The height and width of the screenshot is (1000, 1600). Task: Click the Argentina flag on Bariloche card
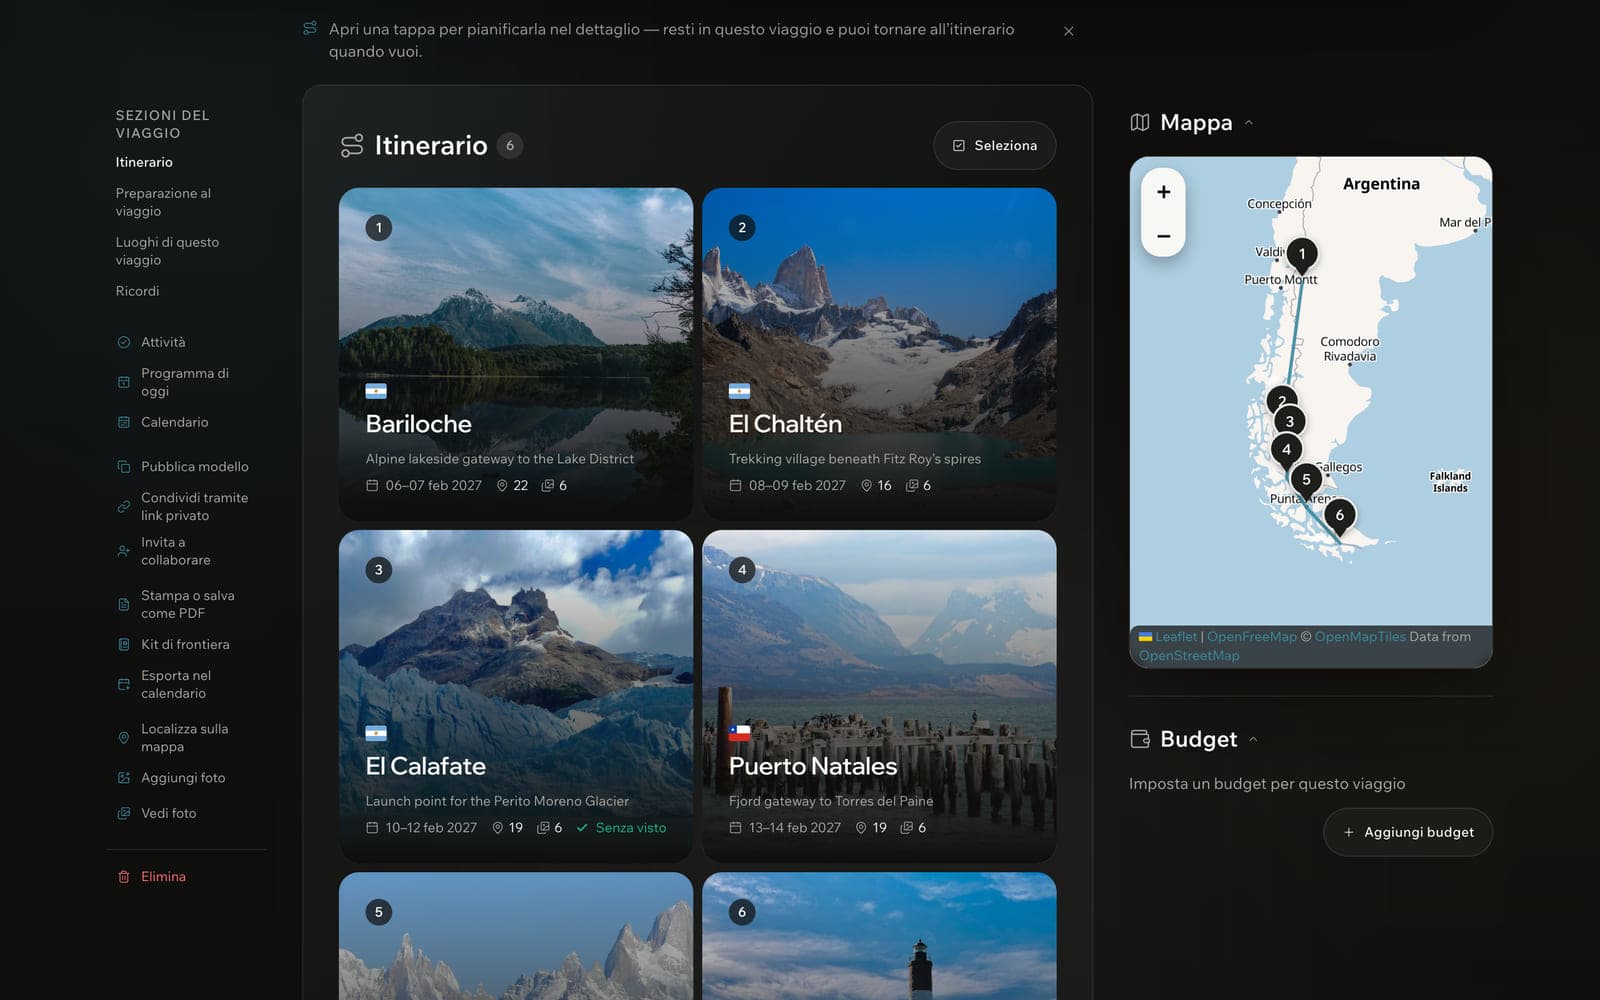[376, 391]
